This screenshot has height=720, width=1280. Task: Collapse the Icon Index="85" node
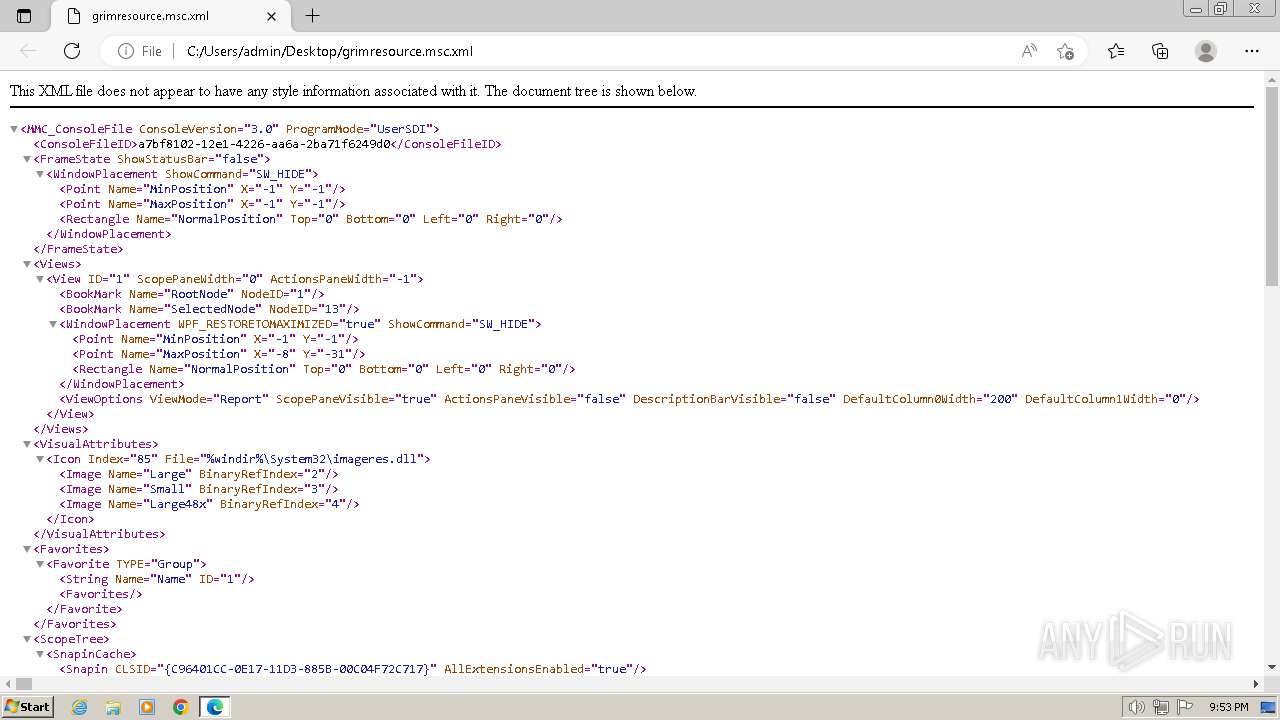click(x=40, y=459)
